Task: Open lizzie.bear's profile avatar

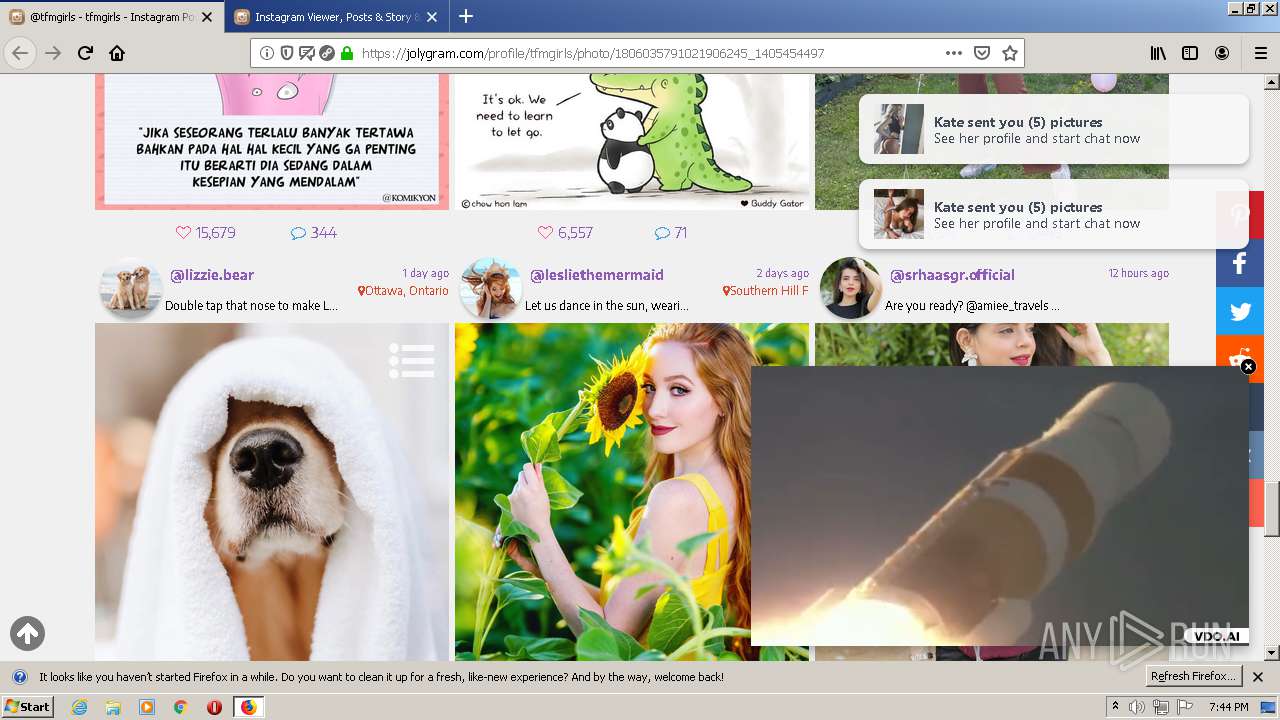Action: (131, 288)
